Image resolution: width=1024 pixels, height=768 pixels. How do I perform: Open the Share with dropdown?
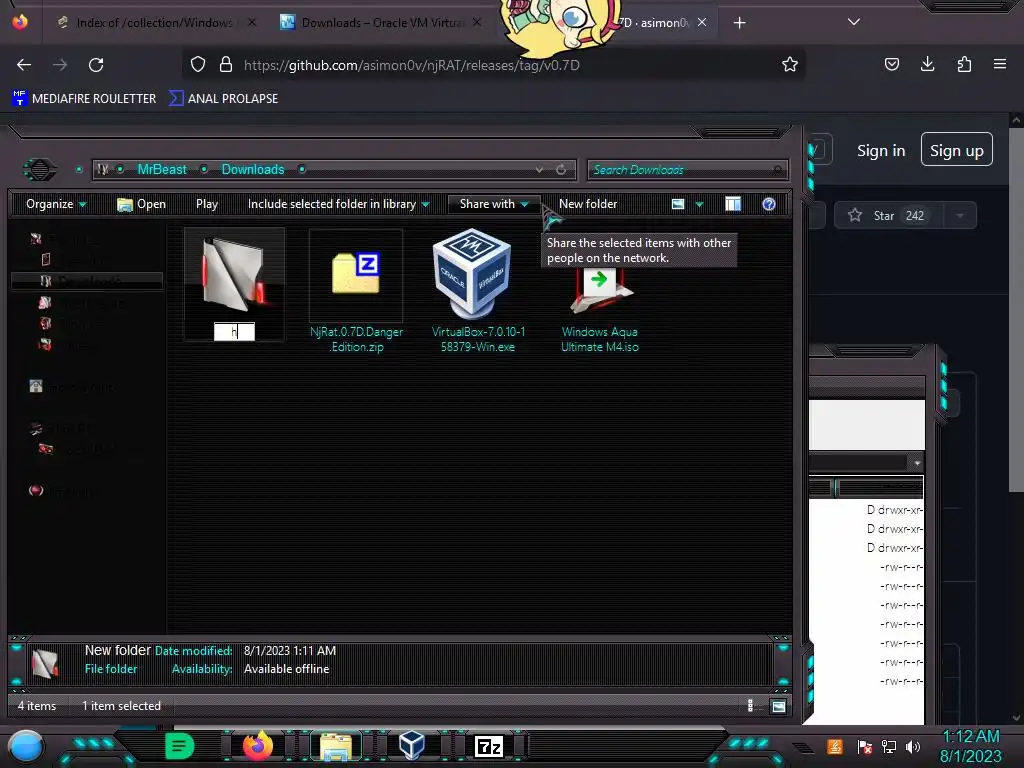click(494, 204)
